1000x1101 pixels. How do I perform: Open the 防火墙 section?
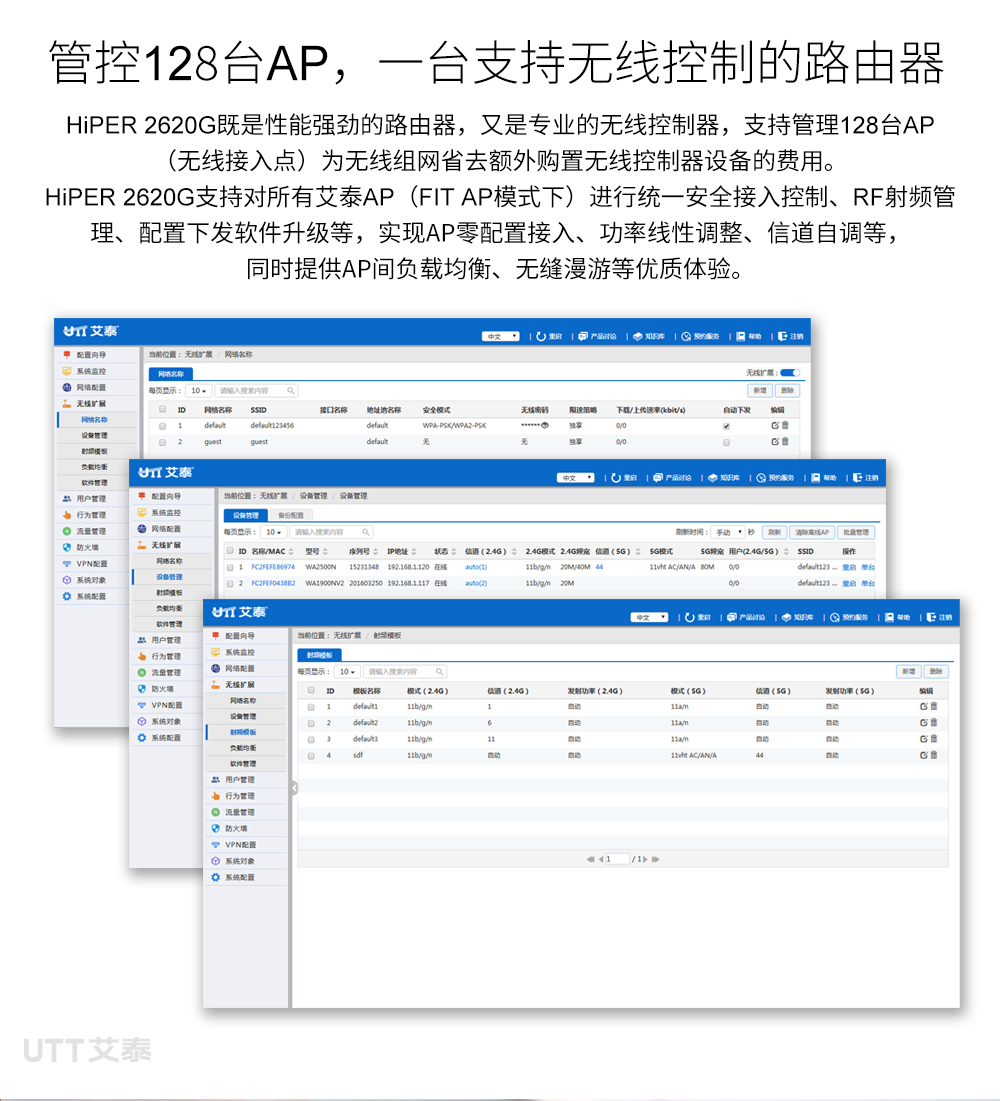click(237, 828)
